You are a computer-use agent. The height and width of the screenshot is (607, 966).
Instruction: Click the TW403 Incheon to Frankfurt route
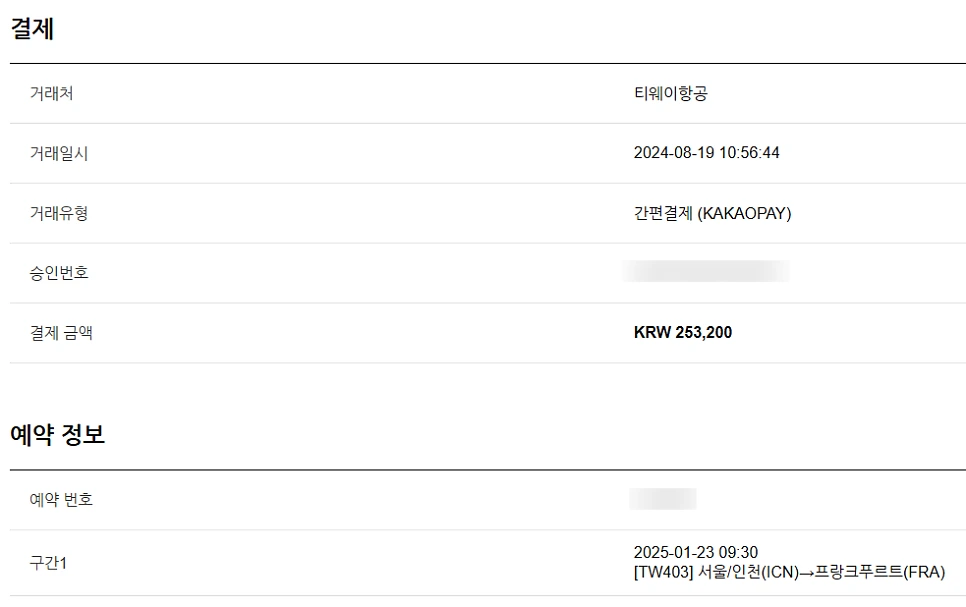(790, 572)
